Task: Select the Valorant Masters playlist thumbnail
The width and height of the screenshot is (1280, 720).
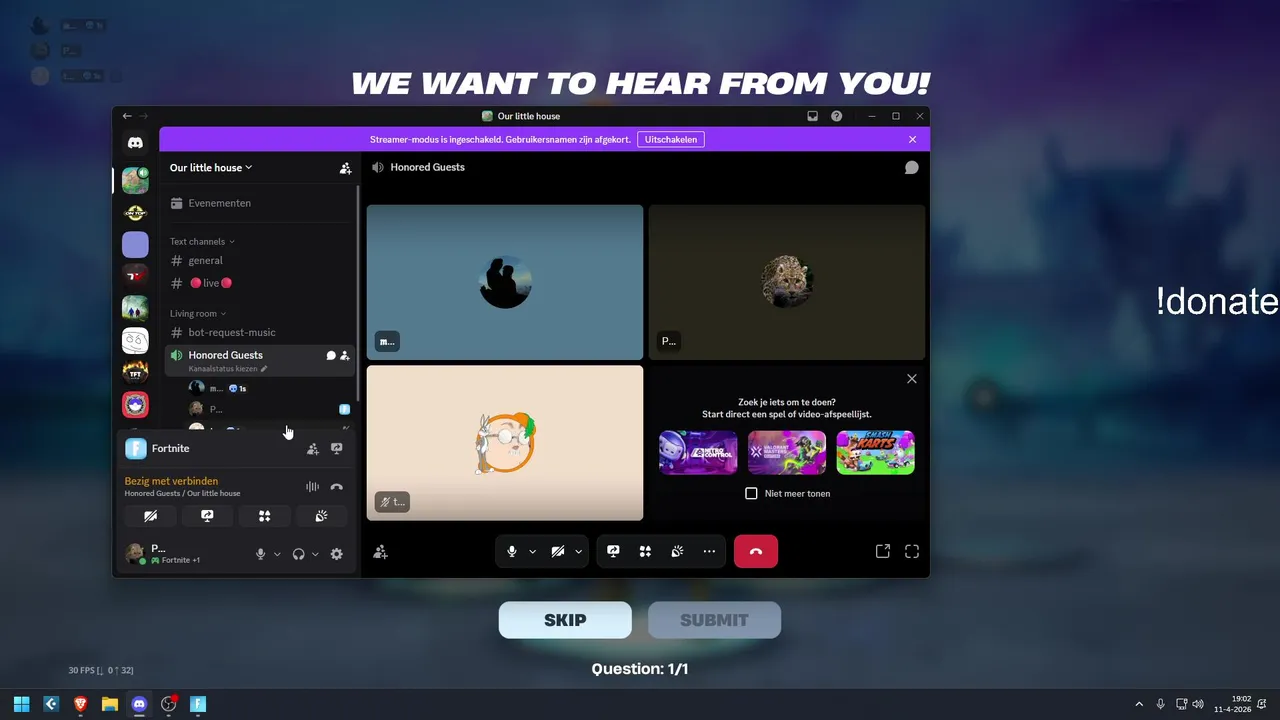Action: [787, 452]
